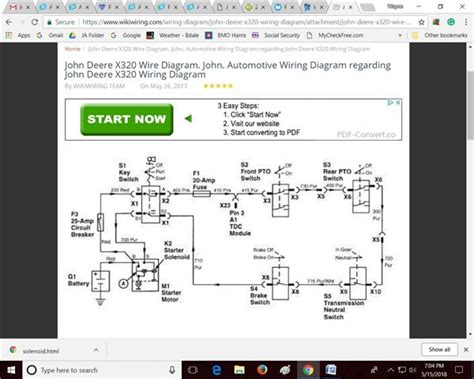Open the Word taskbar icon
This screenshot has width=474, height=379.
coord(331,370)
